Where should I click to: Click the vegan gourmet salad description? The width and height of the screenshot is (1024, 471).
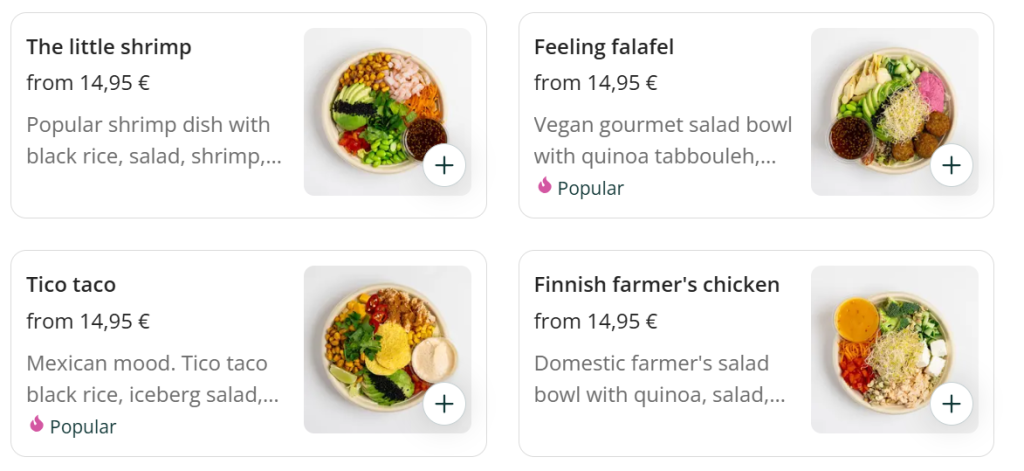tap(662, 141)
